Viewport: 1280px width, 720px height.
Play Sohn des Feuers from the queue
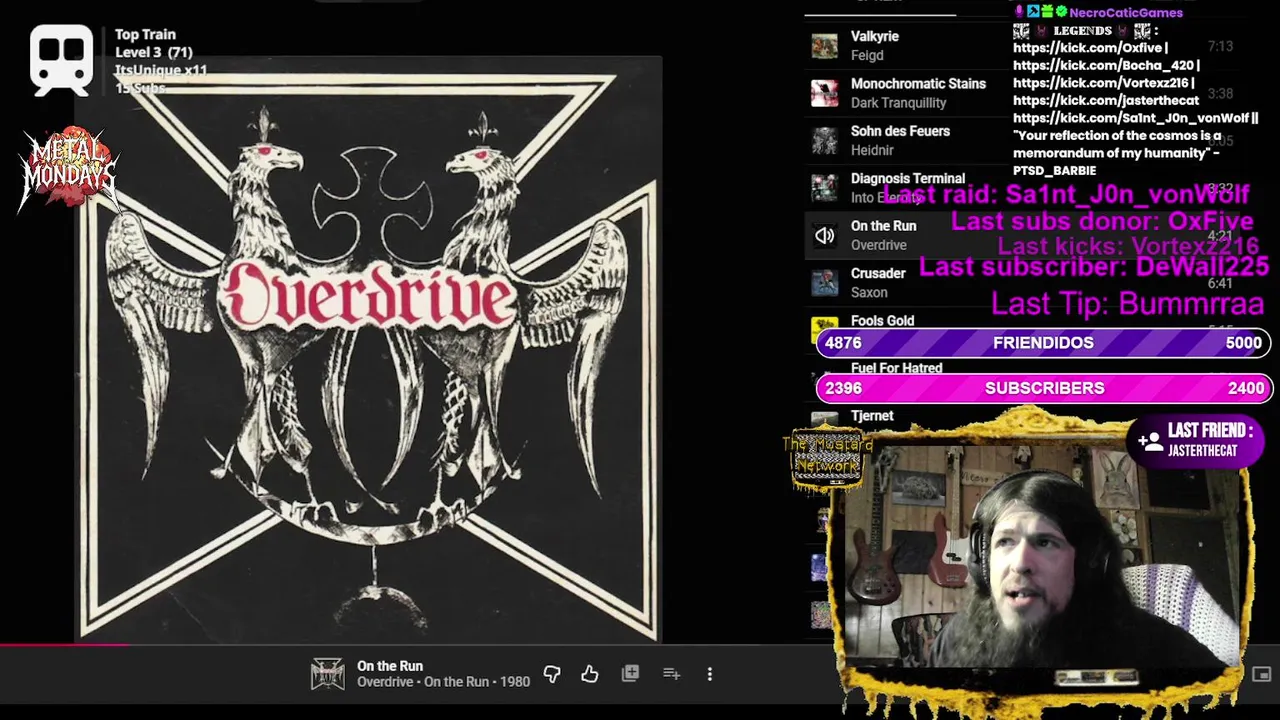pyautogui.click(x=900, y=131)
